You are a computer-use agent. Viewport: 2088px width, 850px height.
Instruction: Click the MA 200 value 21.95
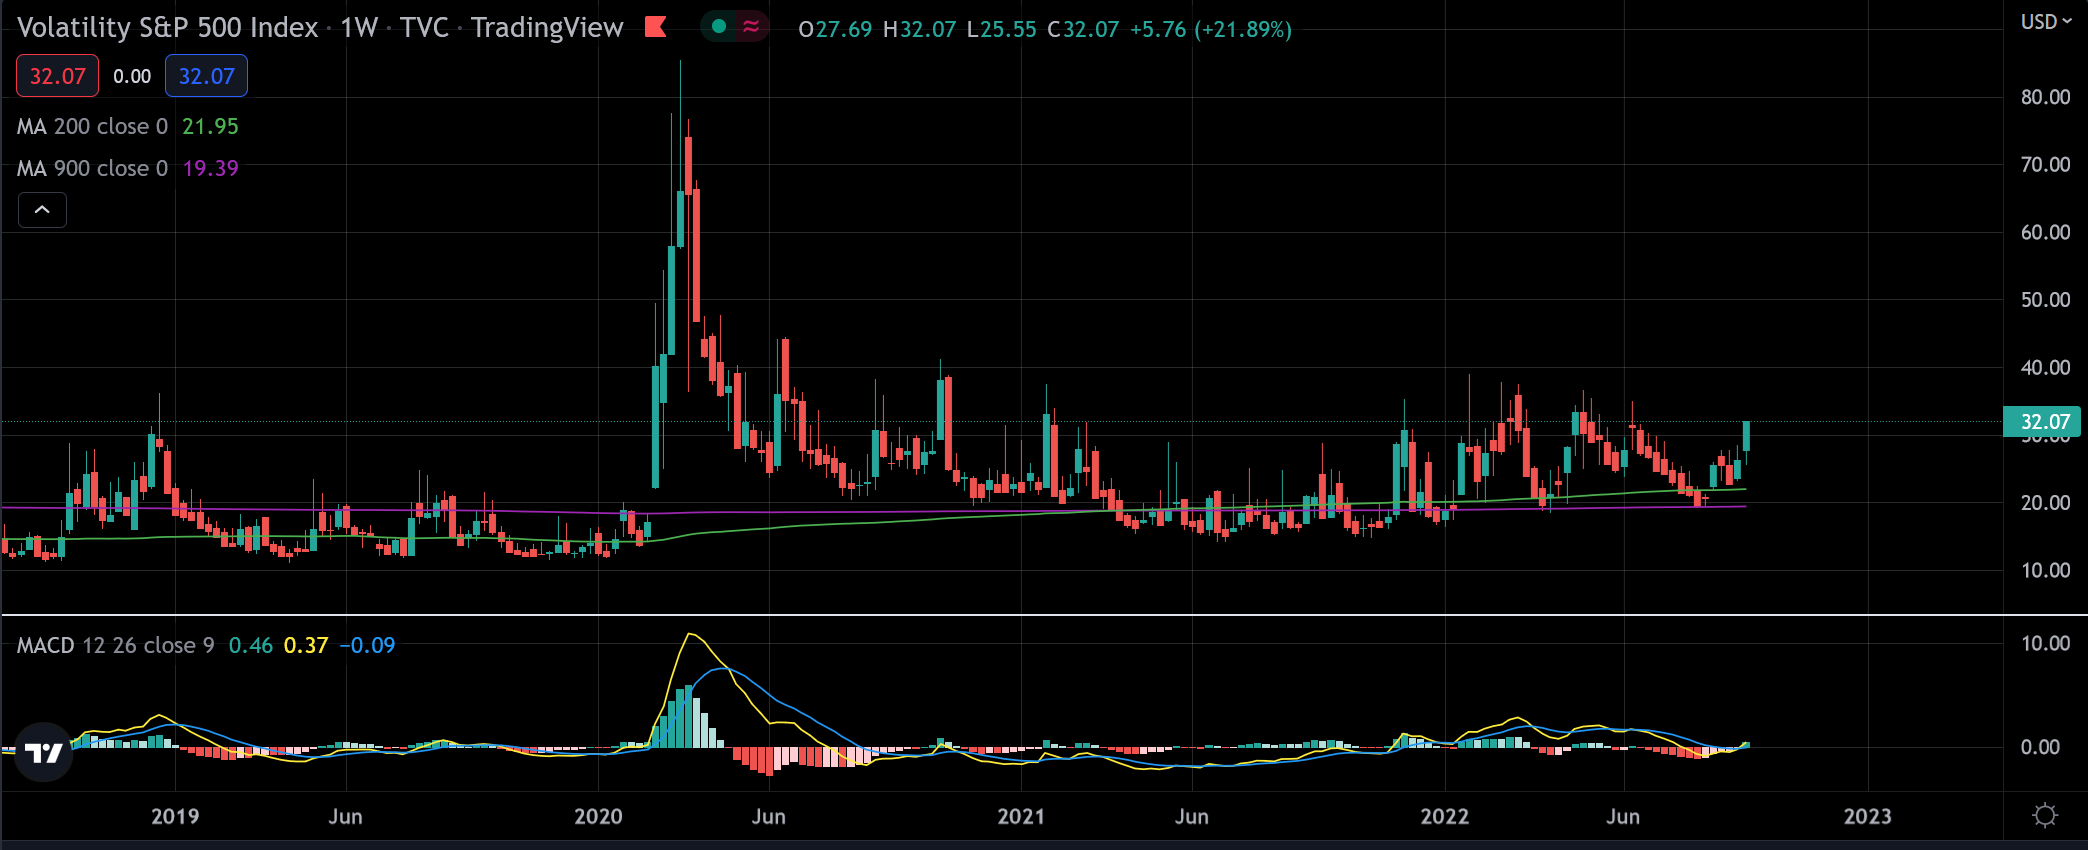(210, 127)
